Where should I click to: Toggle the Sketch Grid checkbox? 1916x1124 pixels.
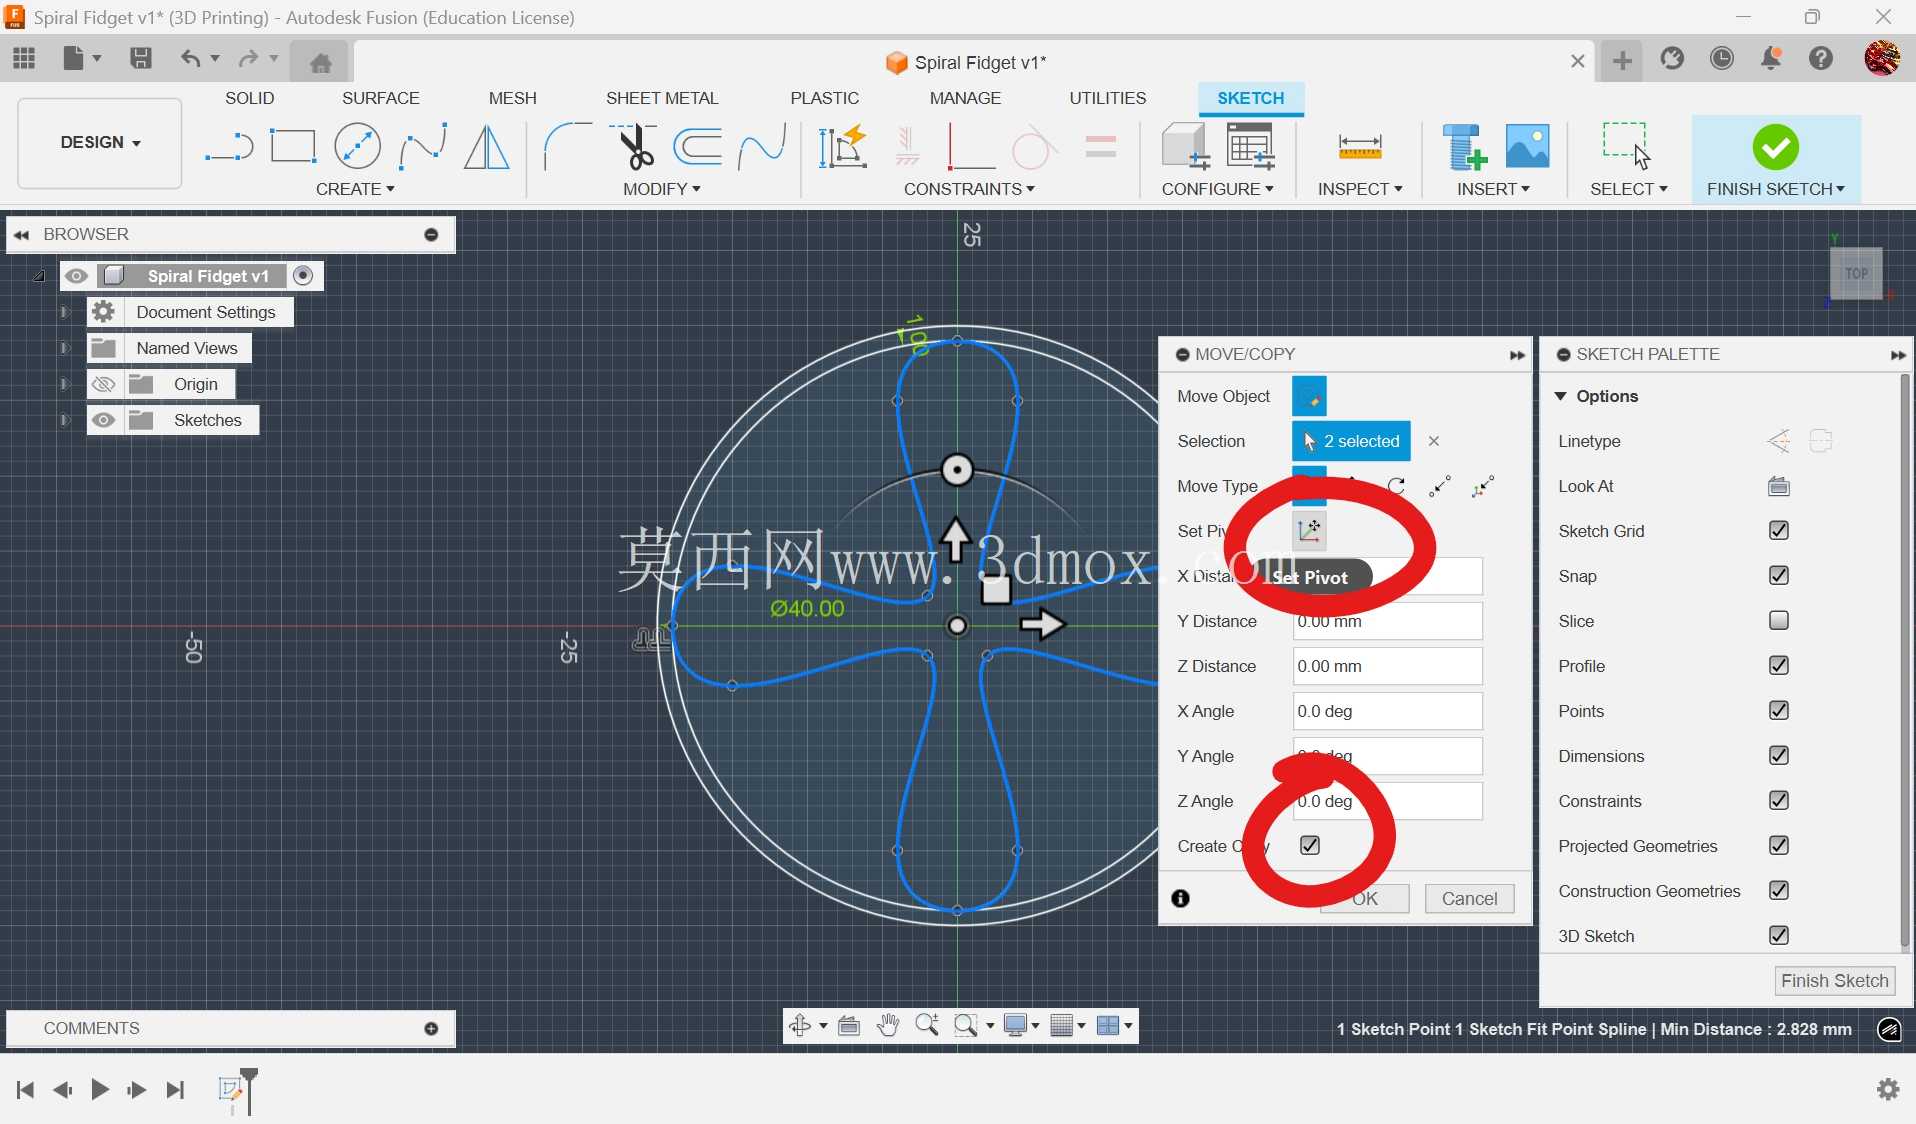[x=1778, y=530]
